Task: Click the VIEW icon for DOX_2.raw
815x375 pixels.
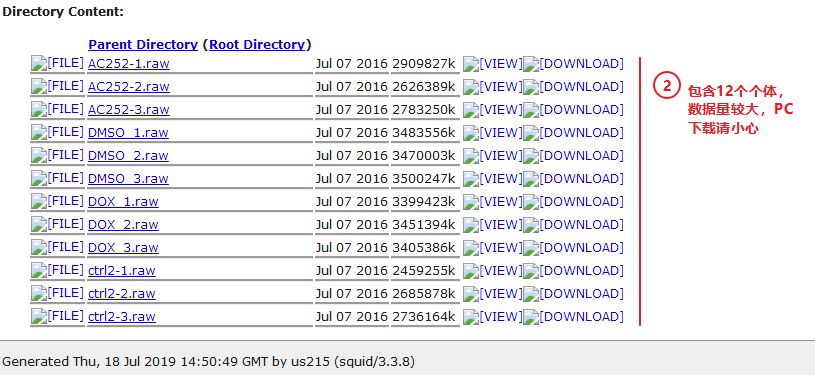Action: click(493, 224)
